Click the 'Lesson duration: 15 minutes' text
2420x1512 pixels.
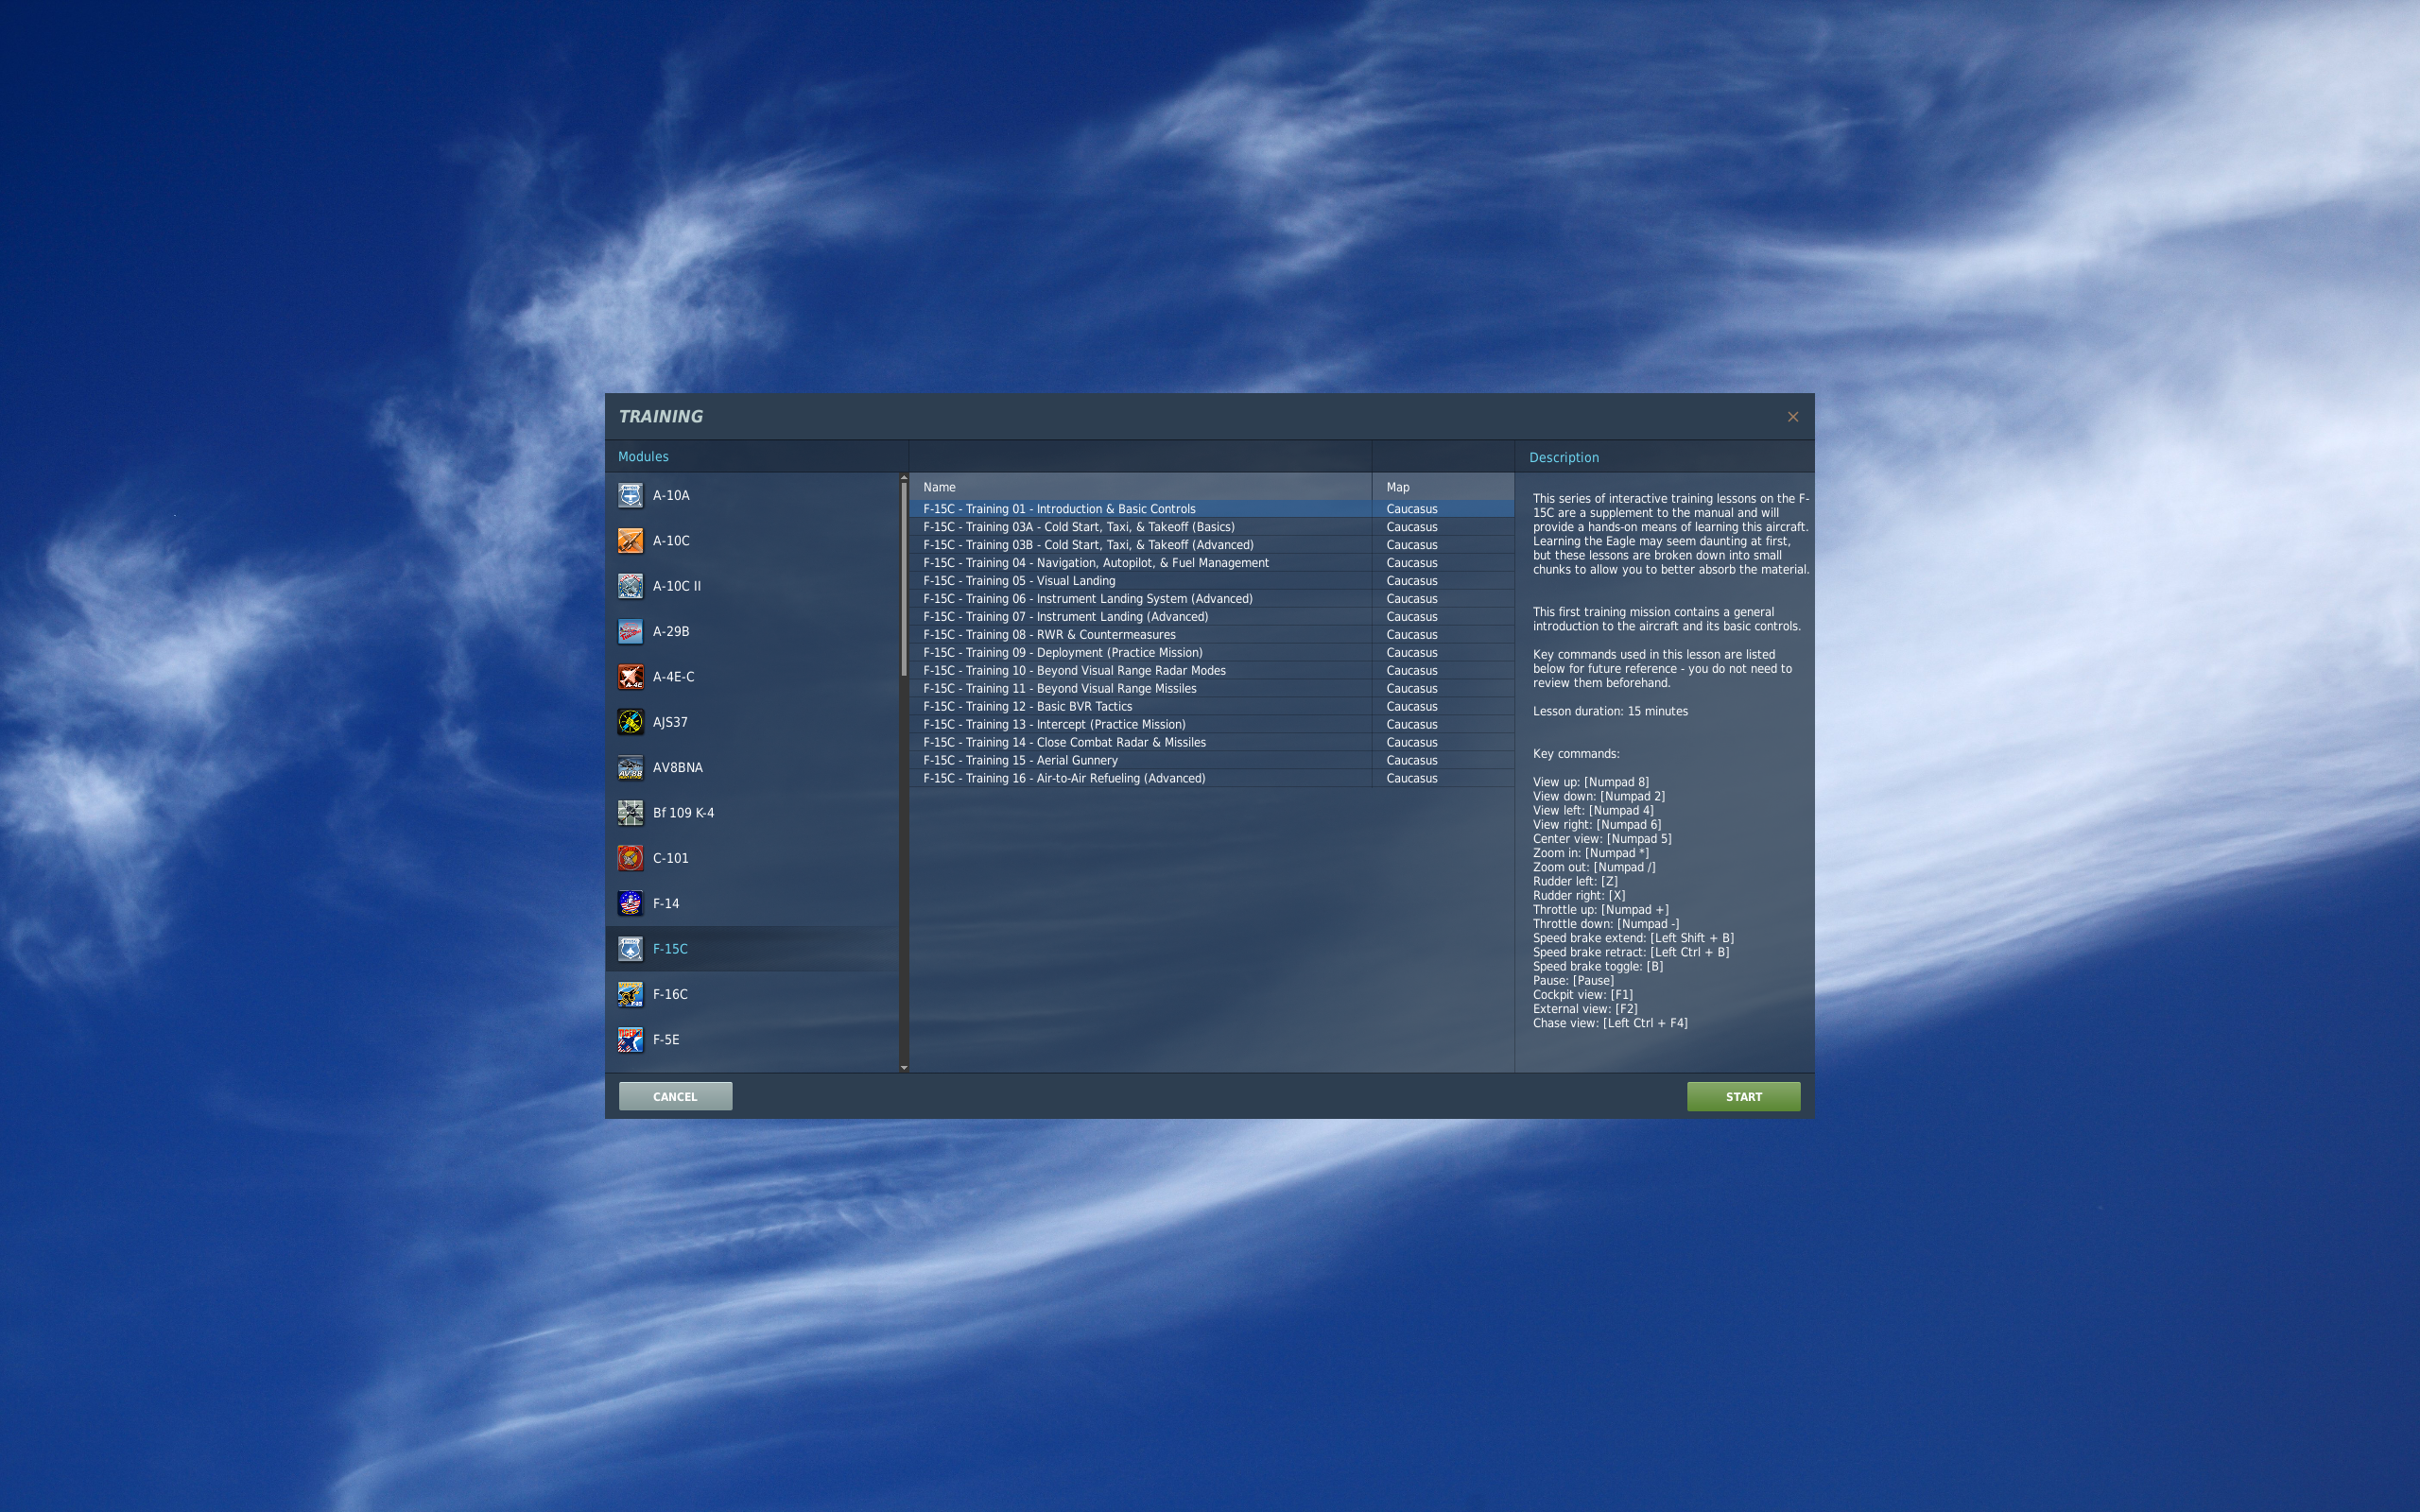tap(1610, 712)
